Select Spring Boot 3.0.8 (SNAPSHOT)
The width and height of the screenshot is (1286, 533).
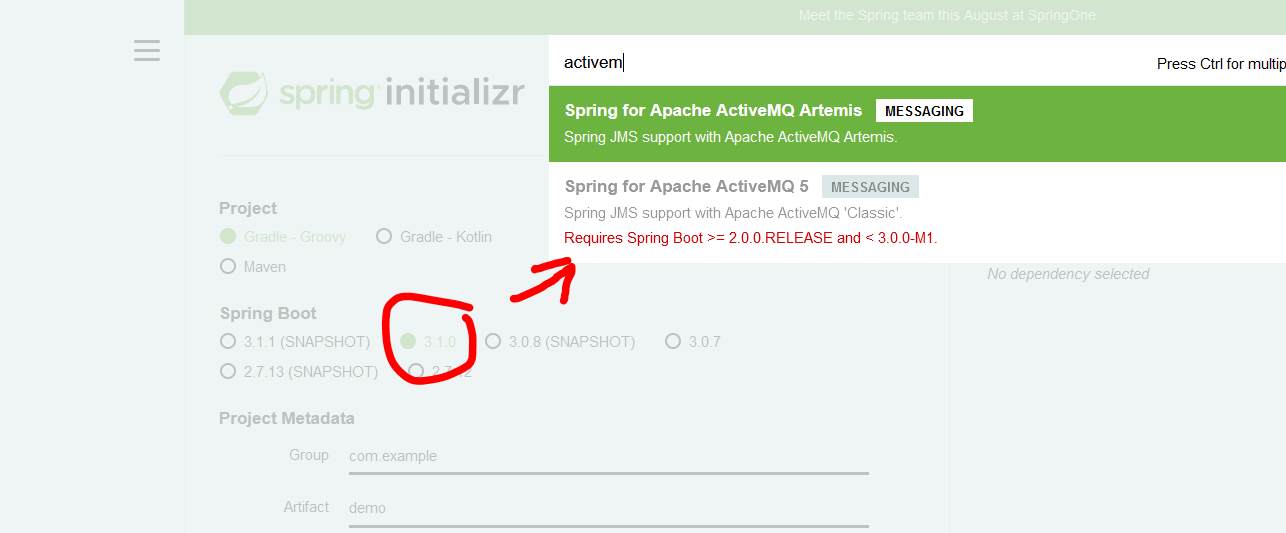(560, 342)
